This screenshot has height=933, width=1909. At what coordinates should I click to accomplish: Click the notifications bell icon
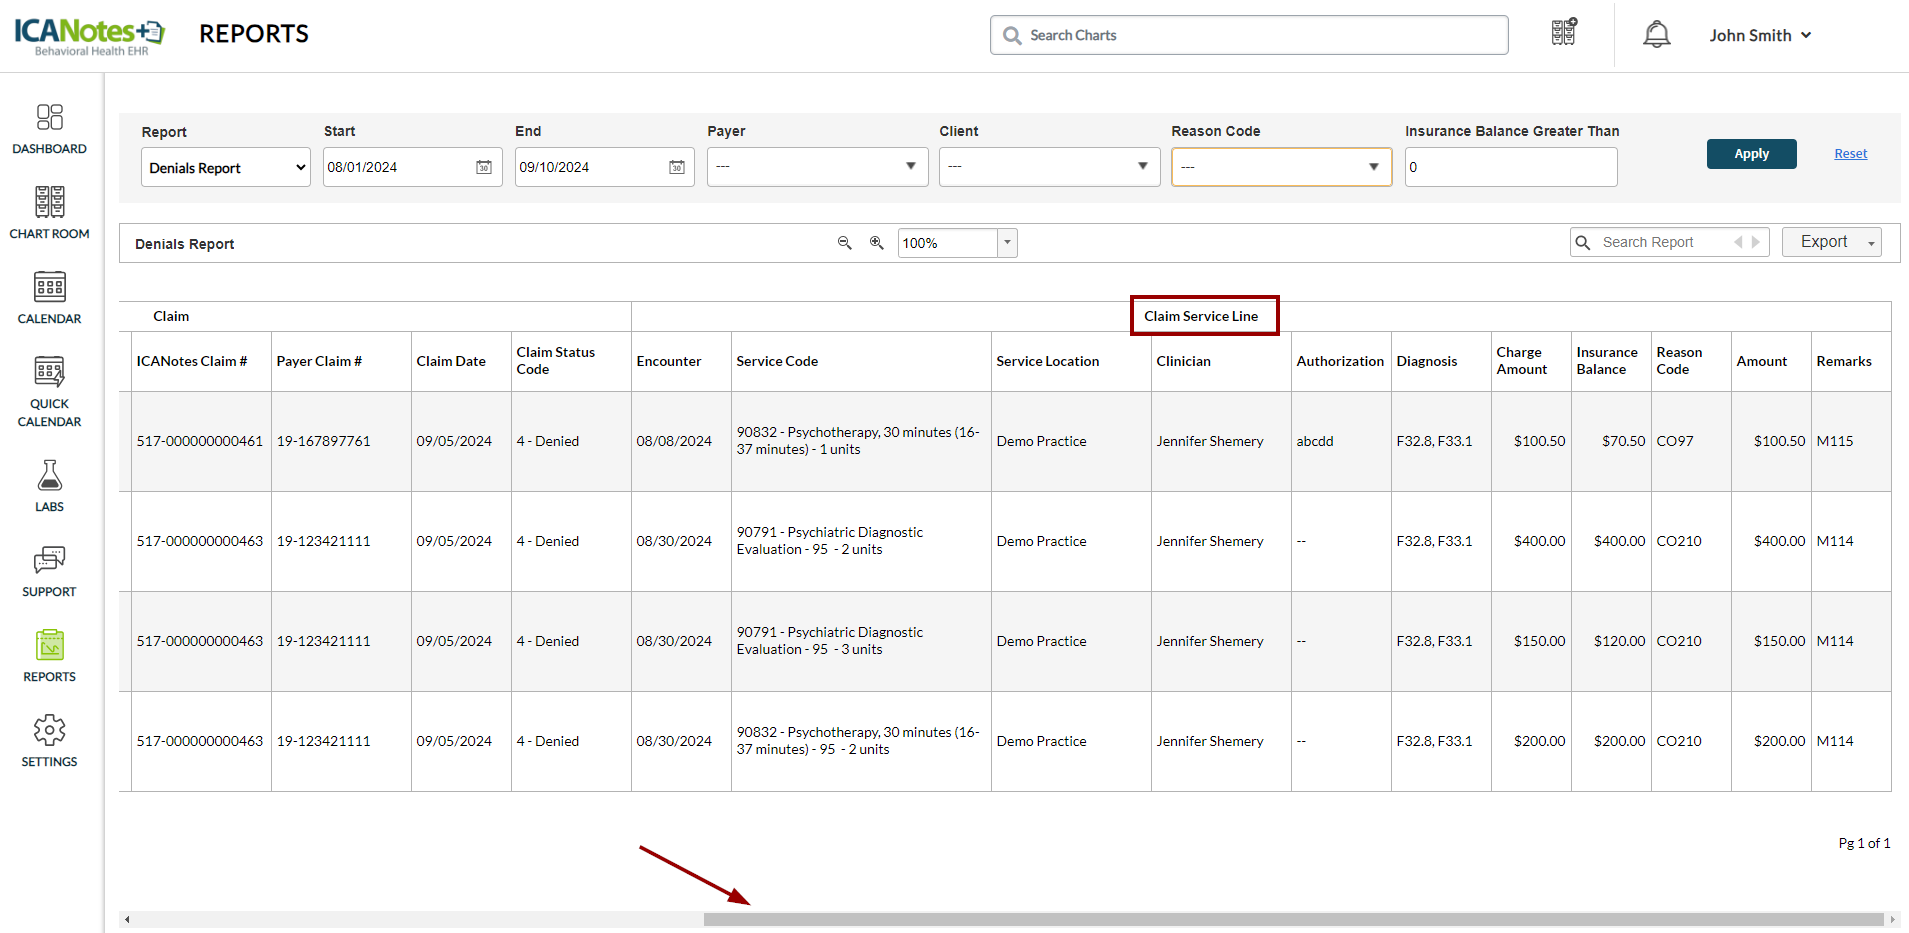(1656, 35)
